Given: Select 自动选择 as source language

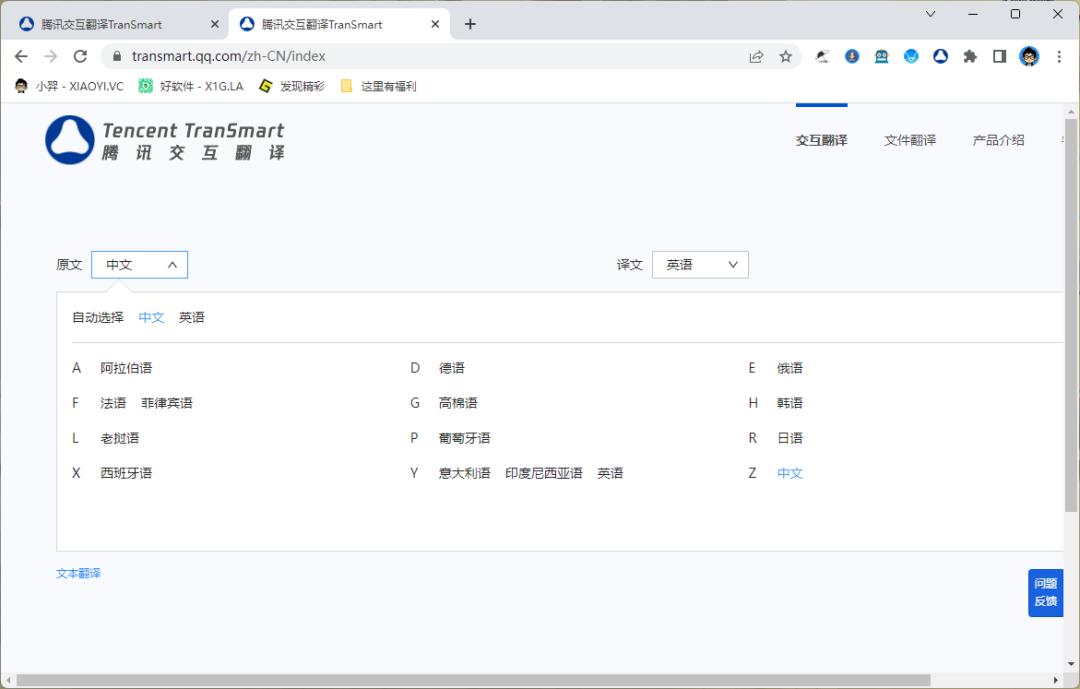Looking at the screenshot, I should [x=96, y=317].
